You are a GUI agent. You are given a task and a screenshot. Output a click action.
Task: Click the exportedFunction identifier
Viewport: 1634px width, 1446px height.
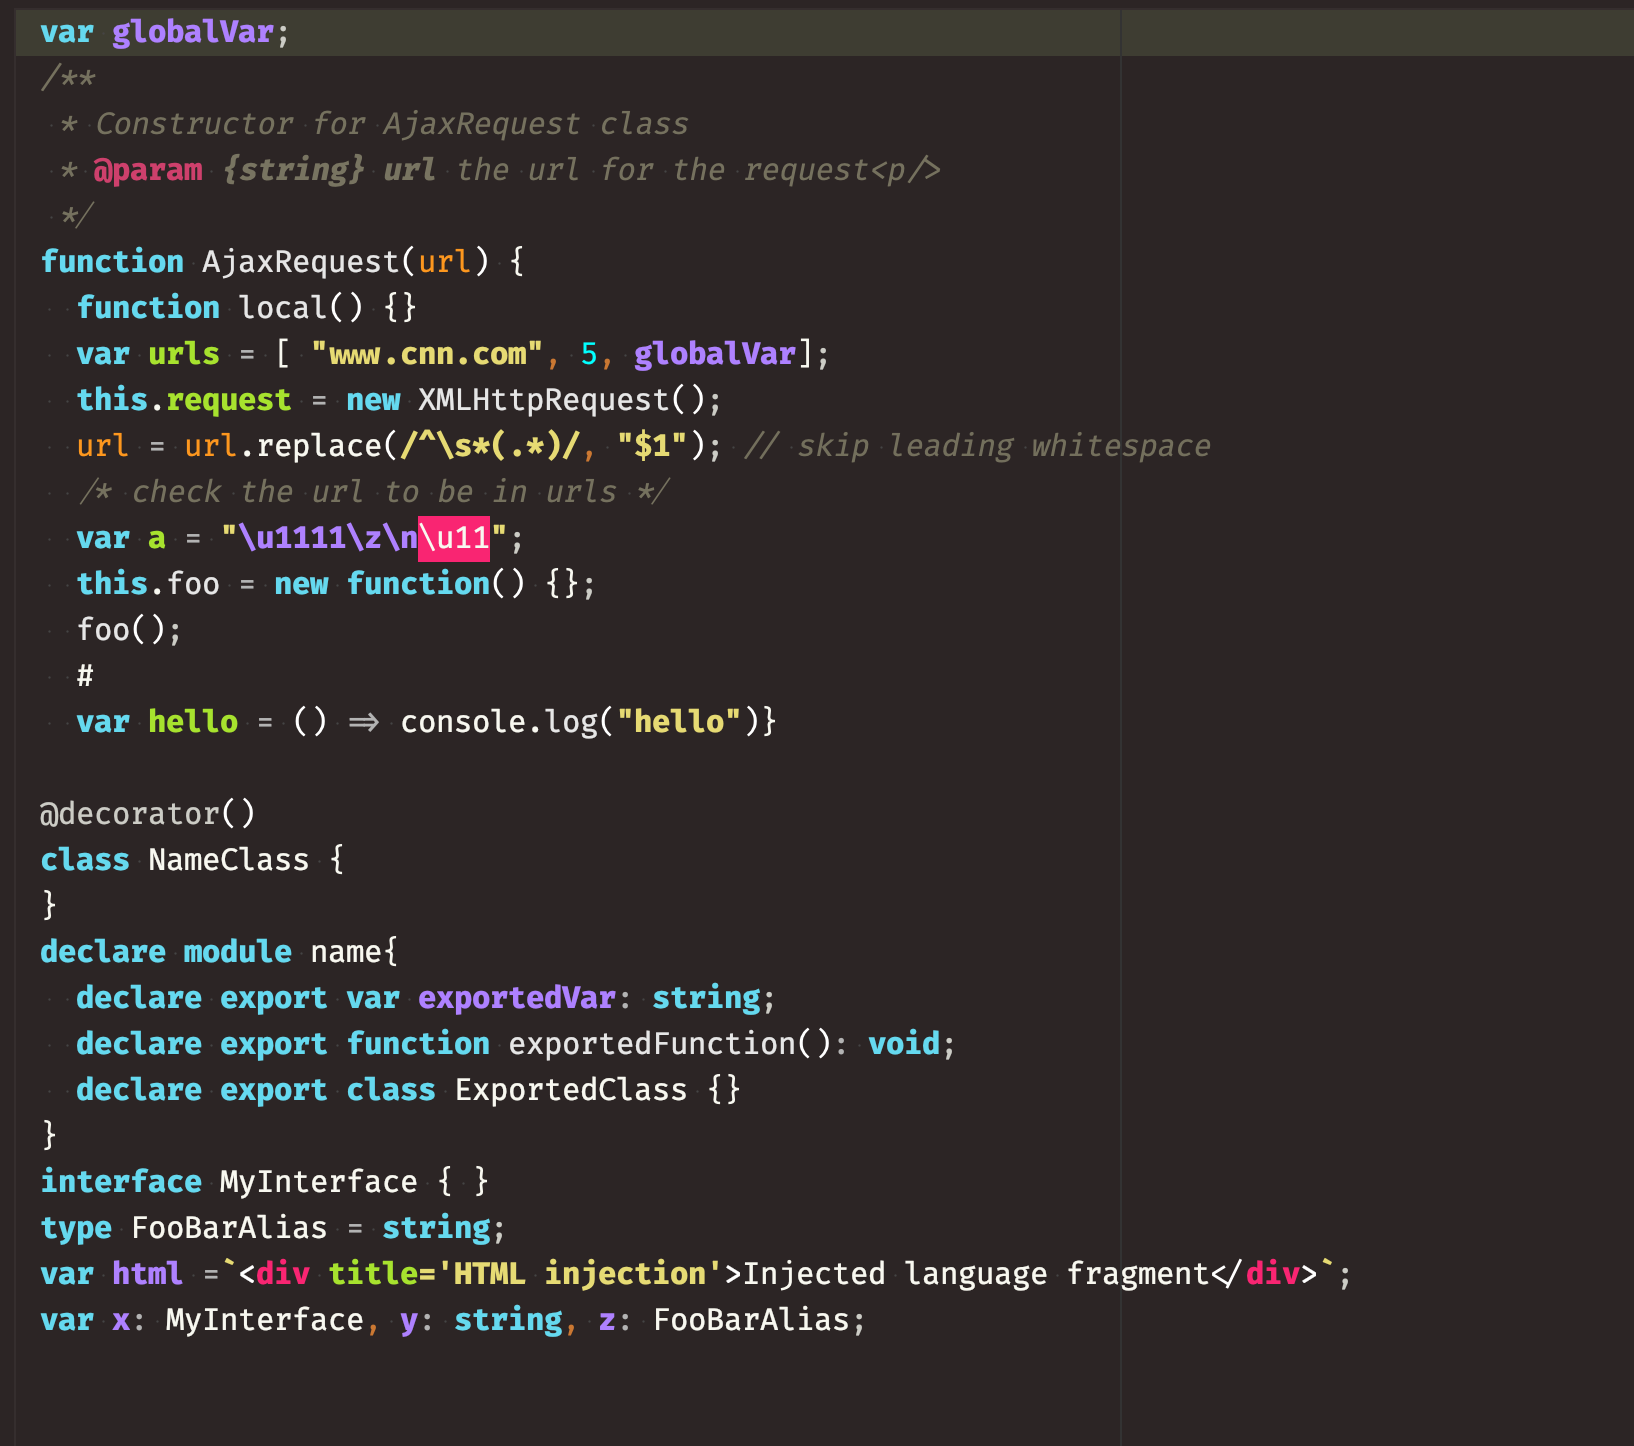652,1044
